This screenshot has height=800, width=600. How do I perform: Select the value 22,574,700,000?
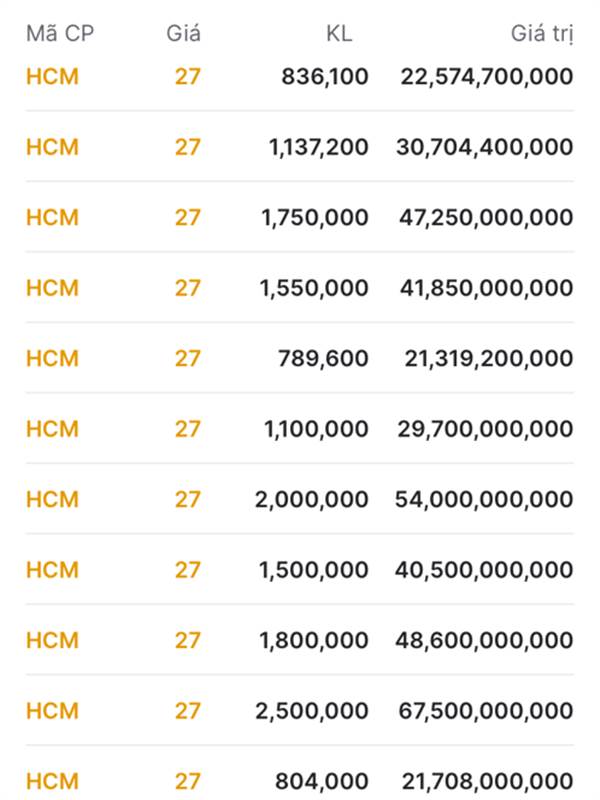pos(487,77)
